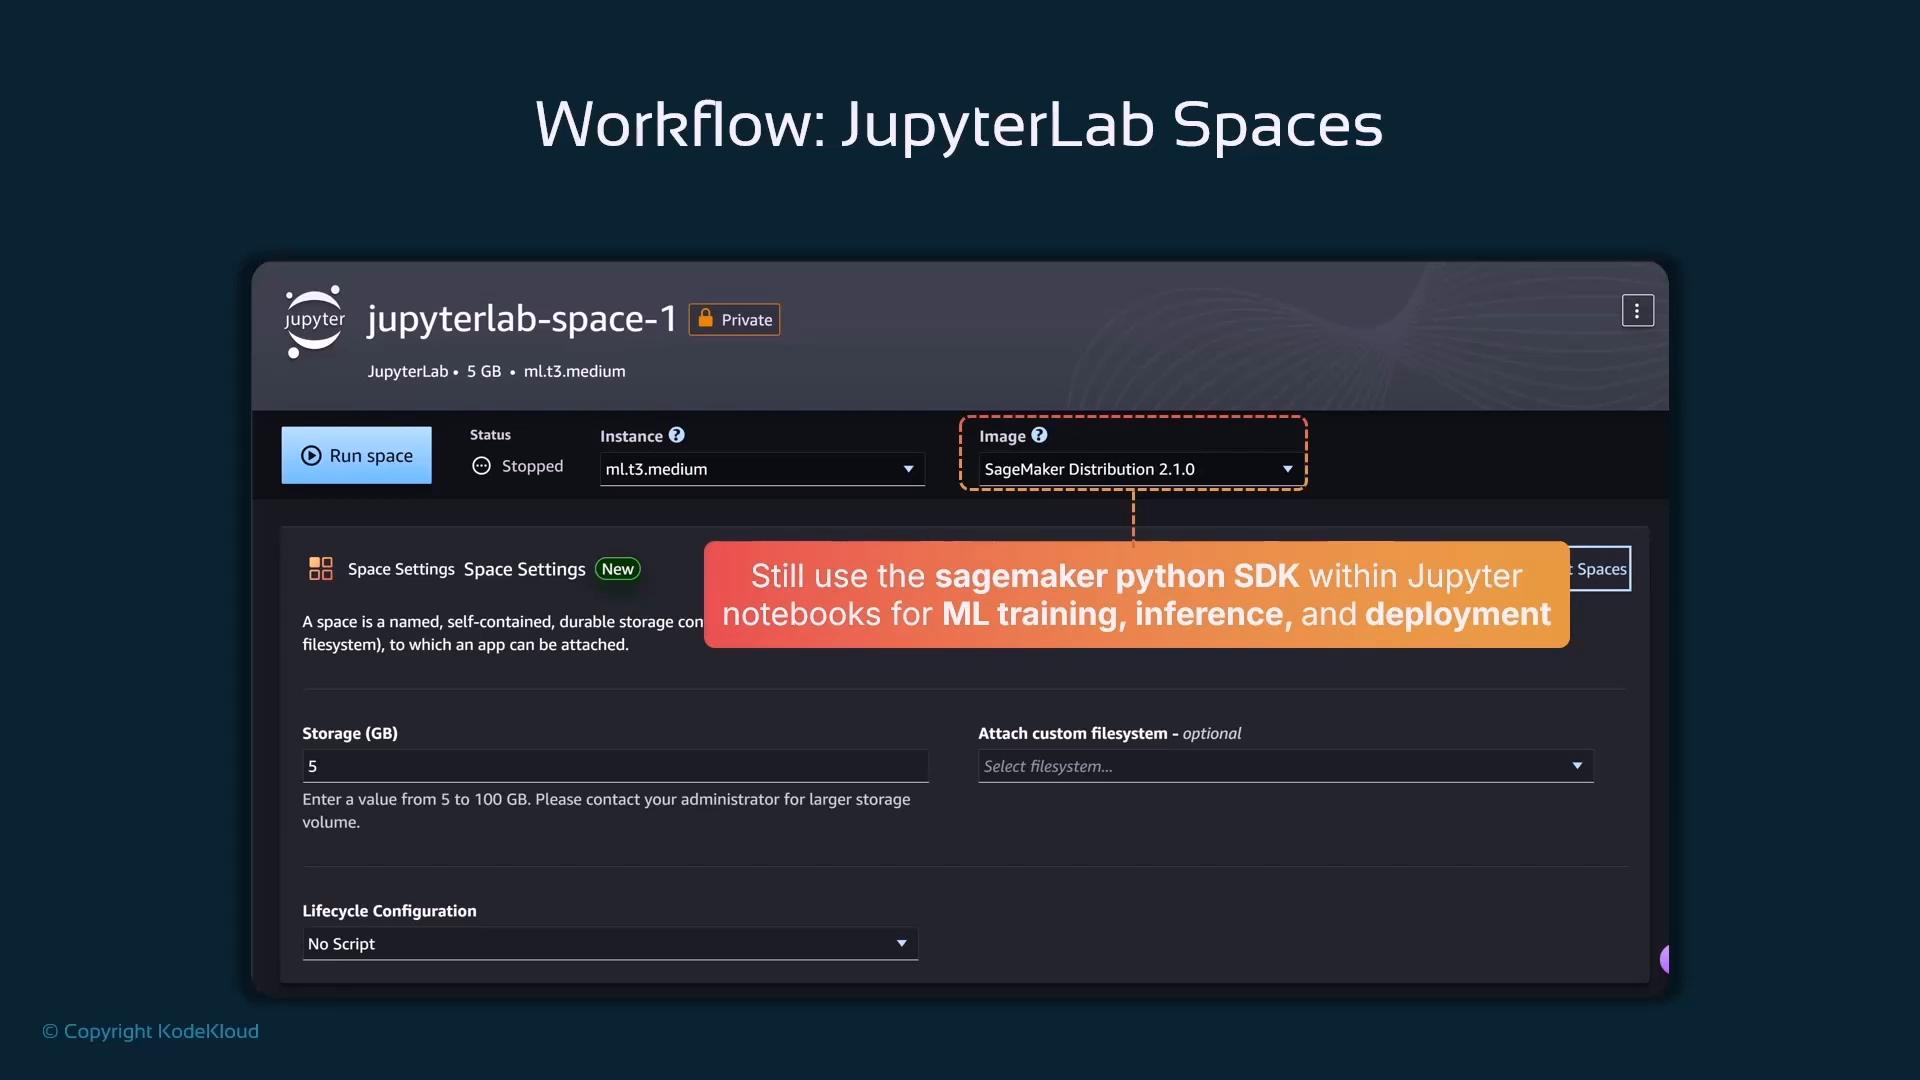Click the Jupyter logo icon
The image size is (1920, 1080).
click(314, 321)
